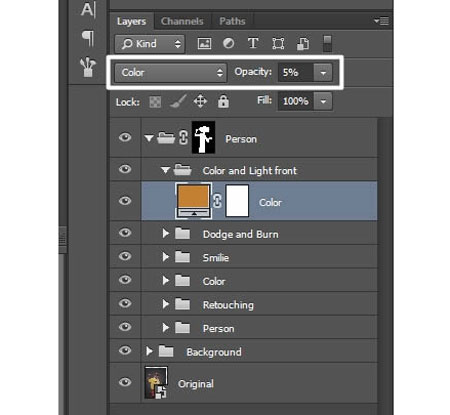The image size is (450, 415).
Task: Hide the nested Person subgroup
Action: coord(125,327)
